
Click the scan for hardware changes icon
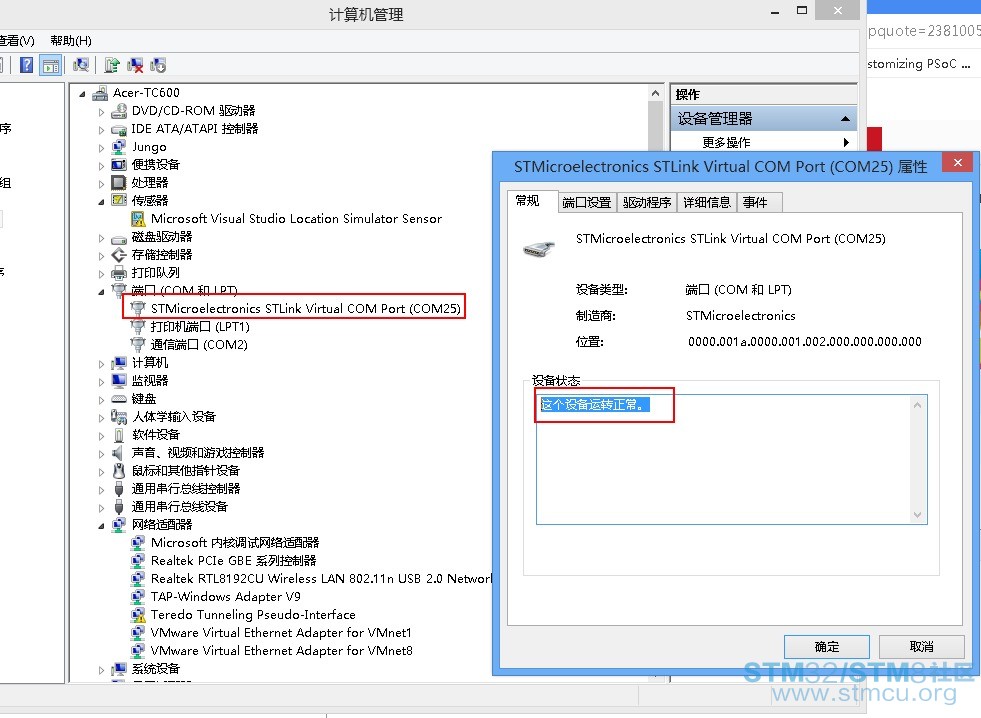81,65
